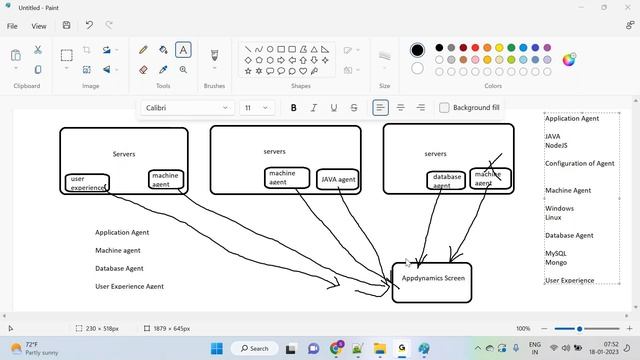Click the rectangular Select tool
Screen dimensions: 640x360
(x=67, y=55)
